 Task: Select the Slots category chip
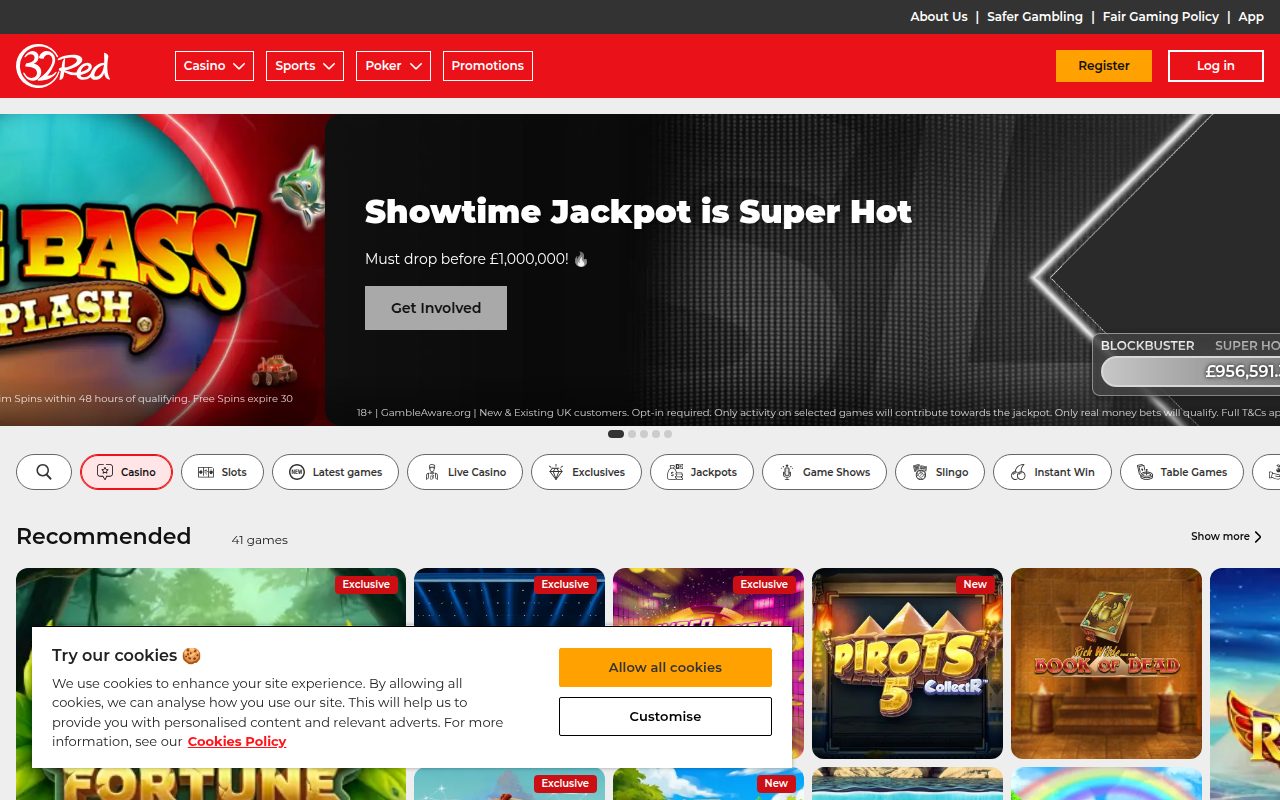222,472
